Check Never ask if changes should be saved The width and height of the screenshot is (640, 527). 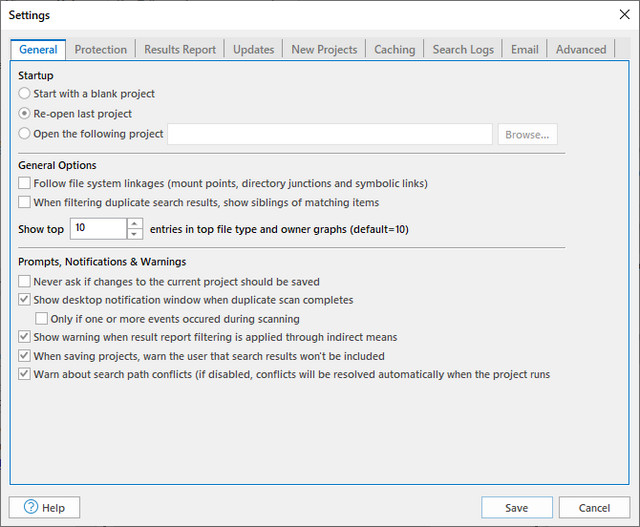[25, 282]
